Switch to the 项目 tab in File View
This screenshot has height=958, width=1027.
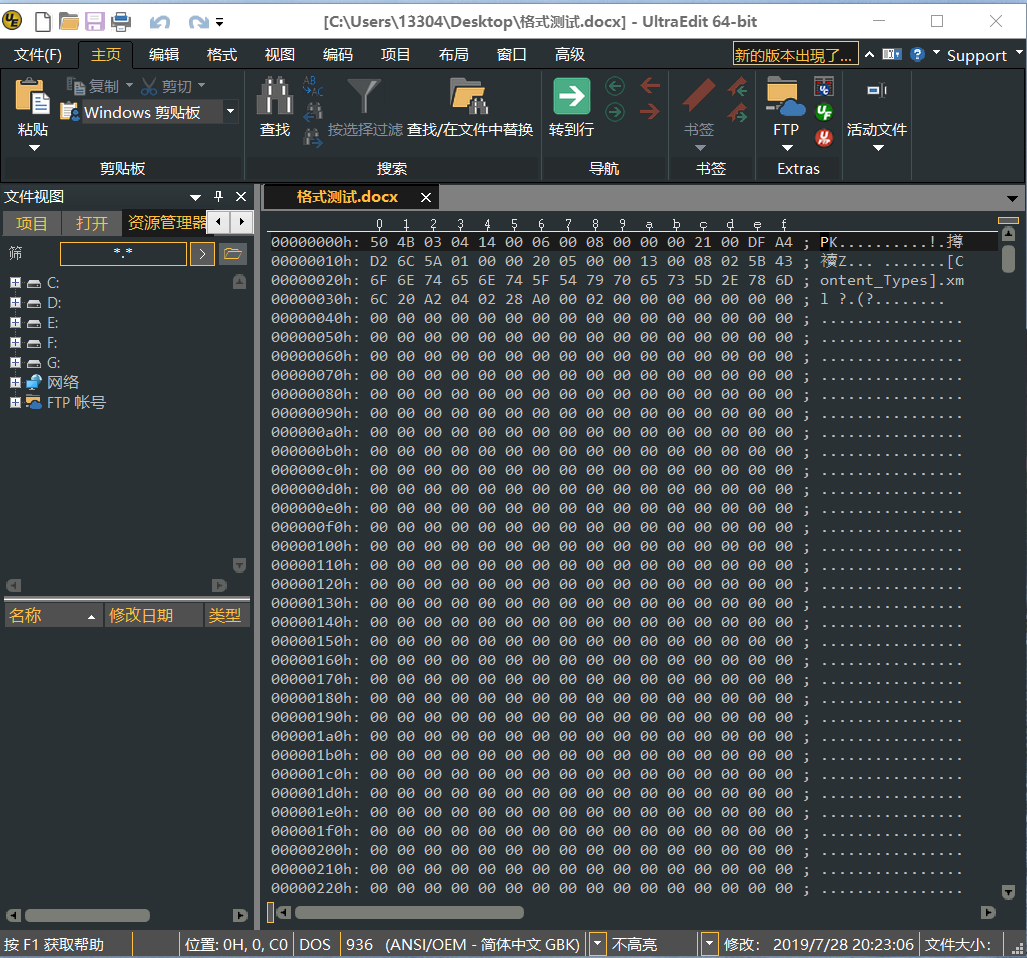(x=31, y=223)
